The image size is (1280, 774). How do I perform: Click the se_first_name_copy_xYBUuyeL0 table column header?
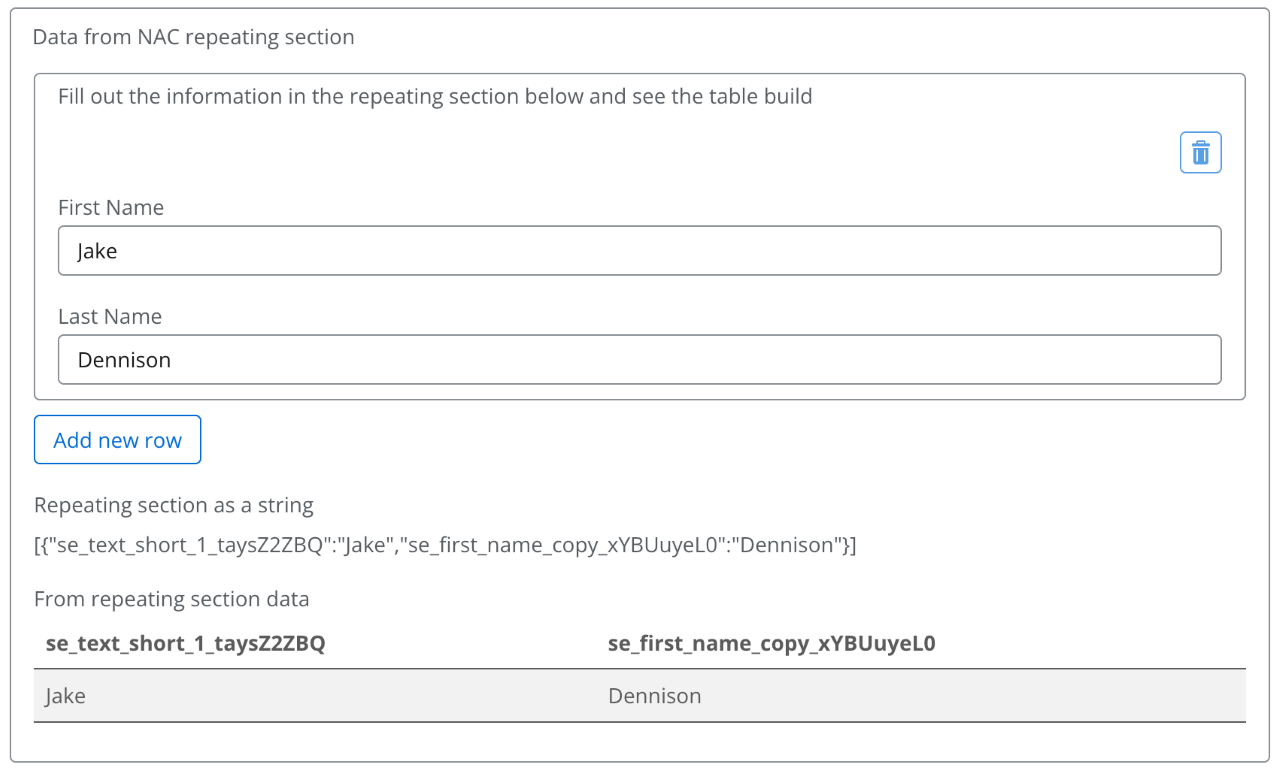coord(771,645)
